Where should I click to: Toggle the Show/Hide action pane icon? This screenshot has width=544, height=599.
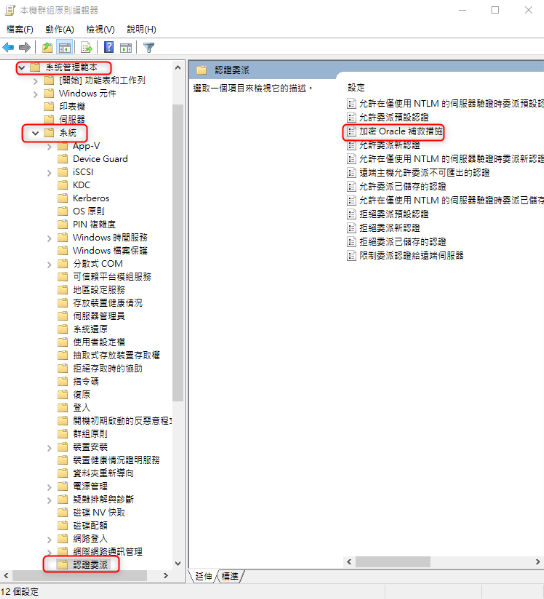tap(126, 47)
